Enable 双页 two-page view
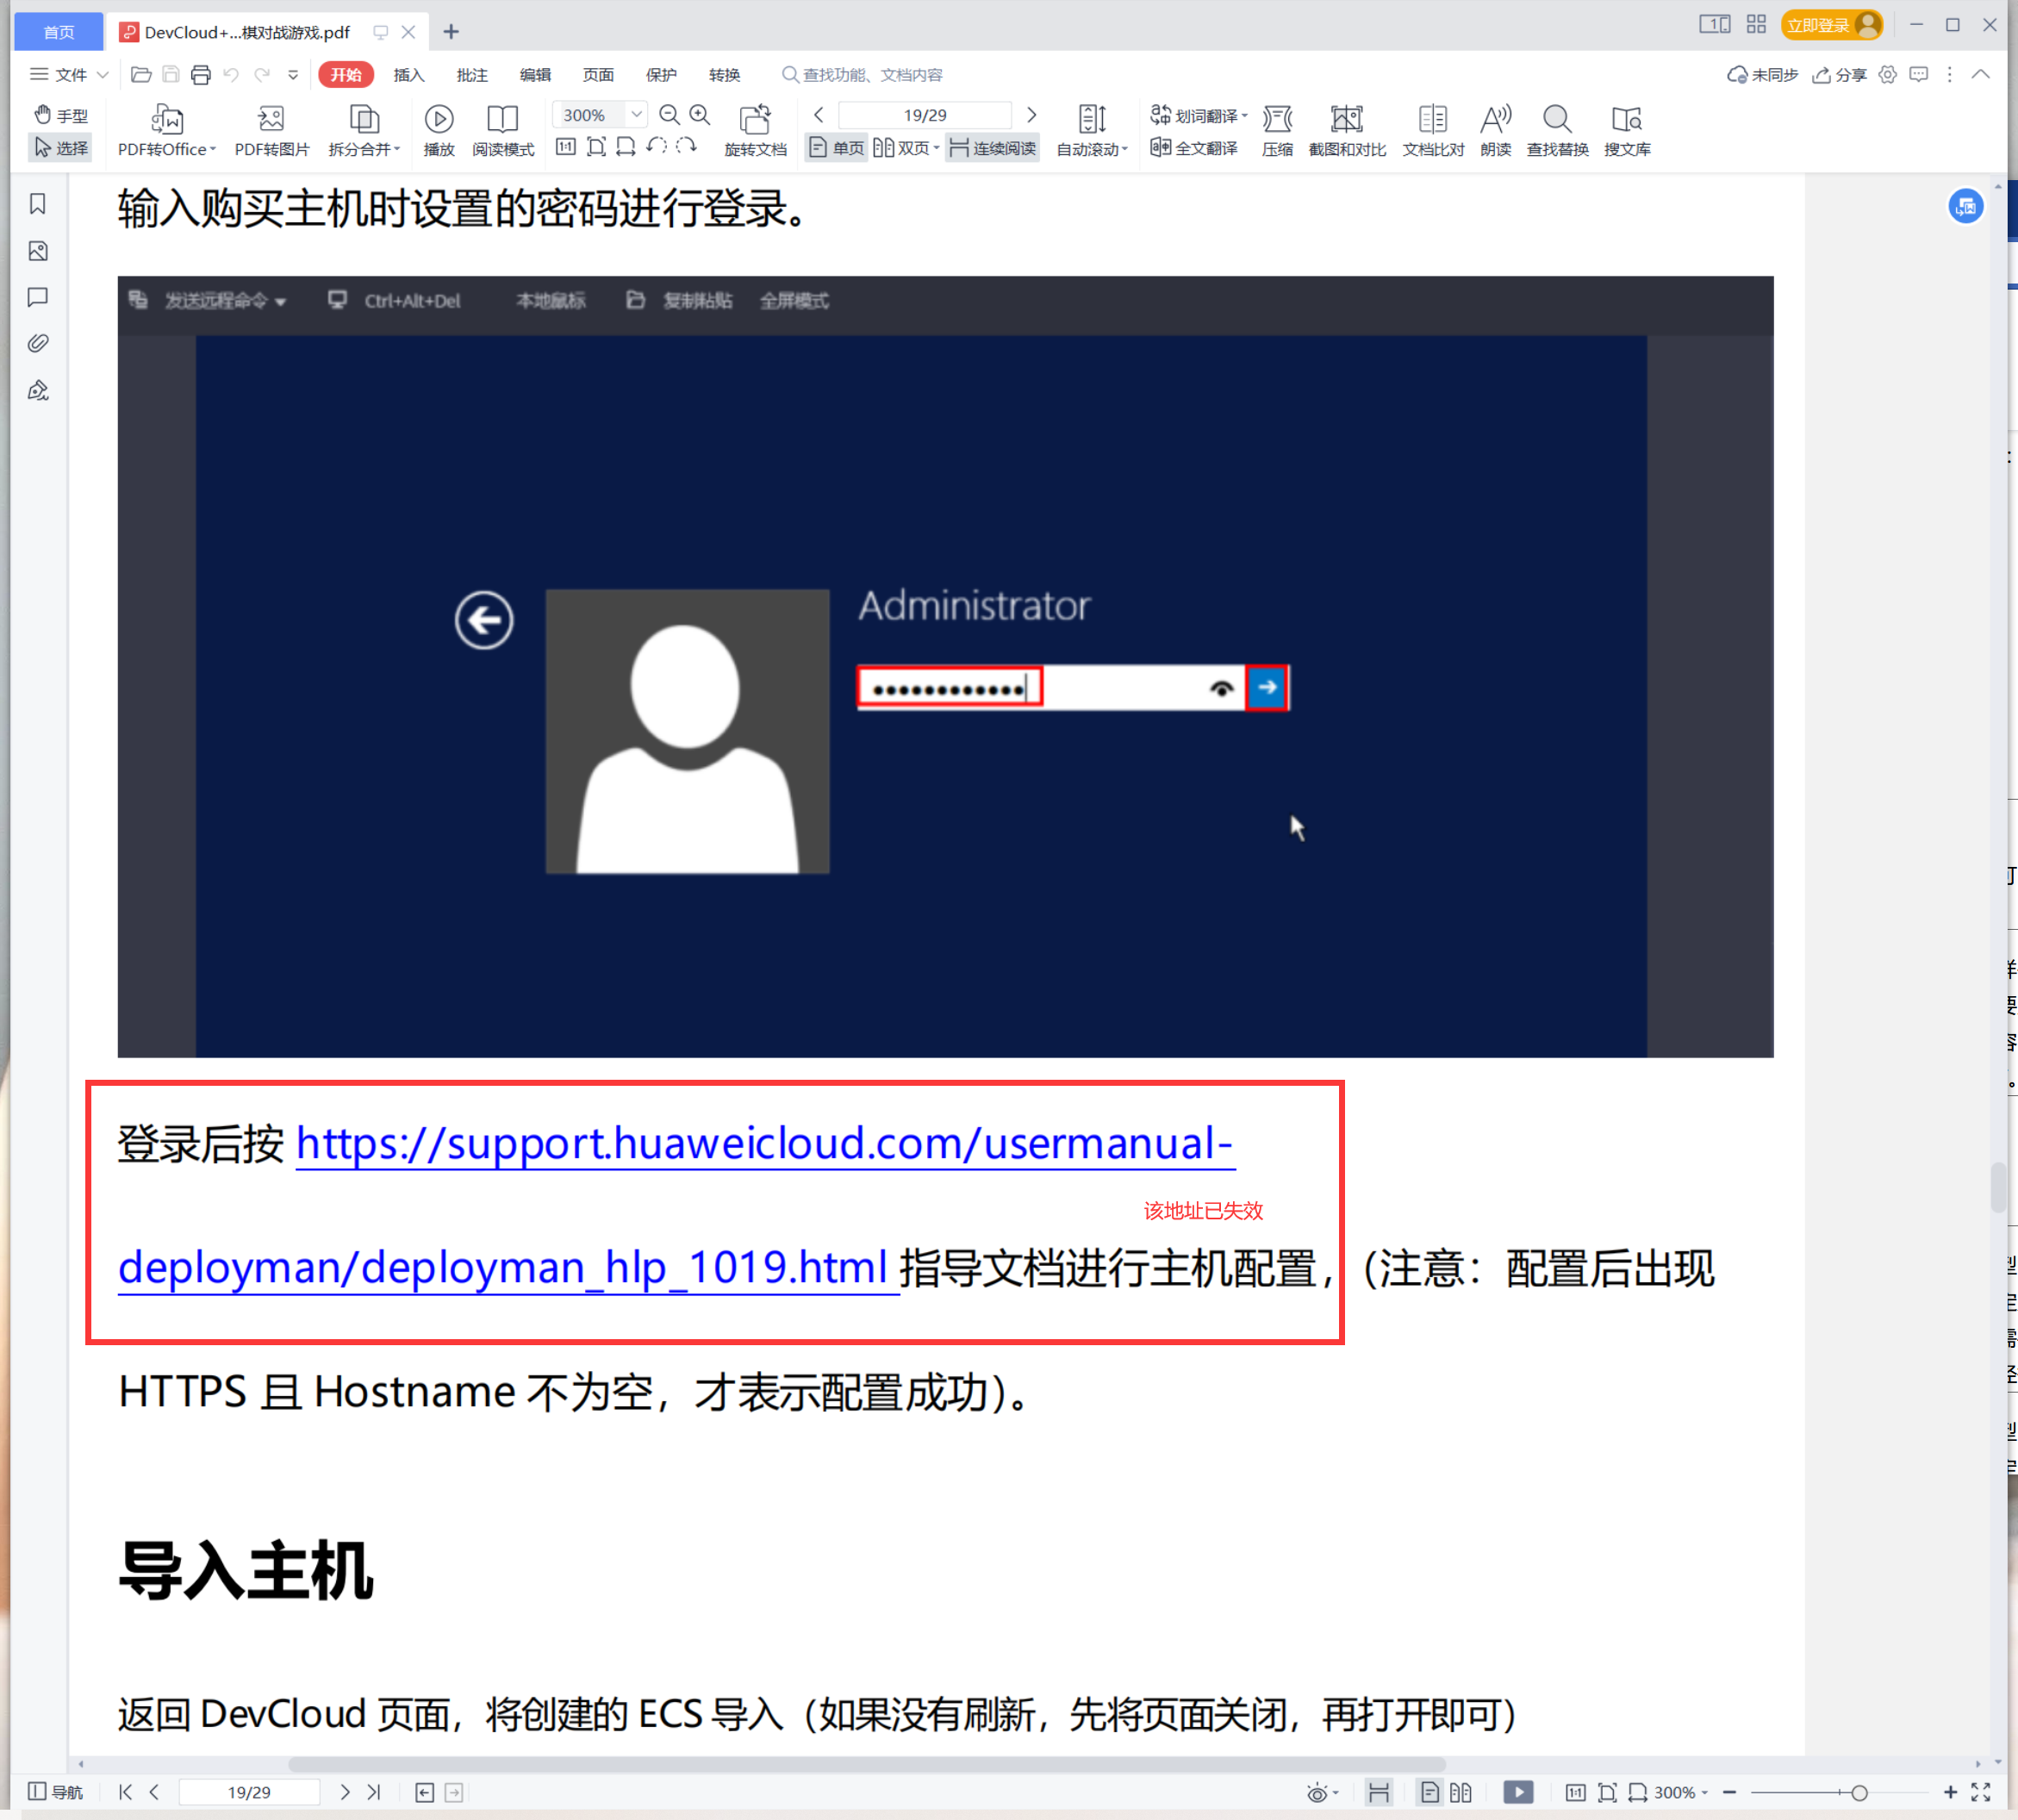2018x1820 pixels. tap(901, 148)
